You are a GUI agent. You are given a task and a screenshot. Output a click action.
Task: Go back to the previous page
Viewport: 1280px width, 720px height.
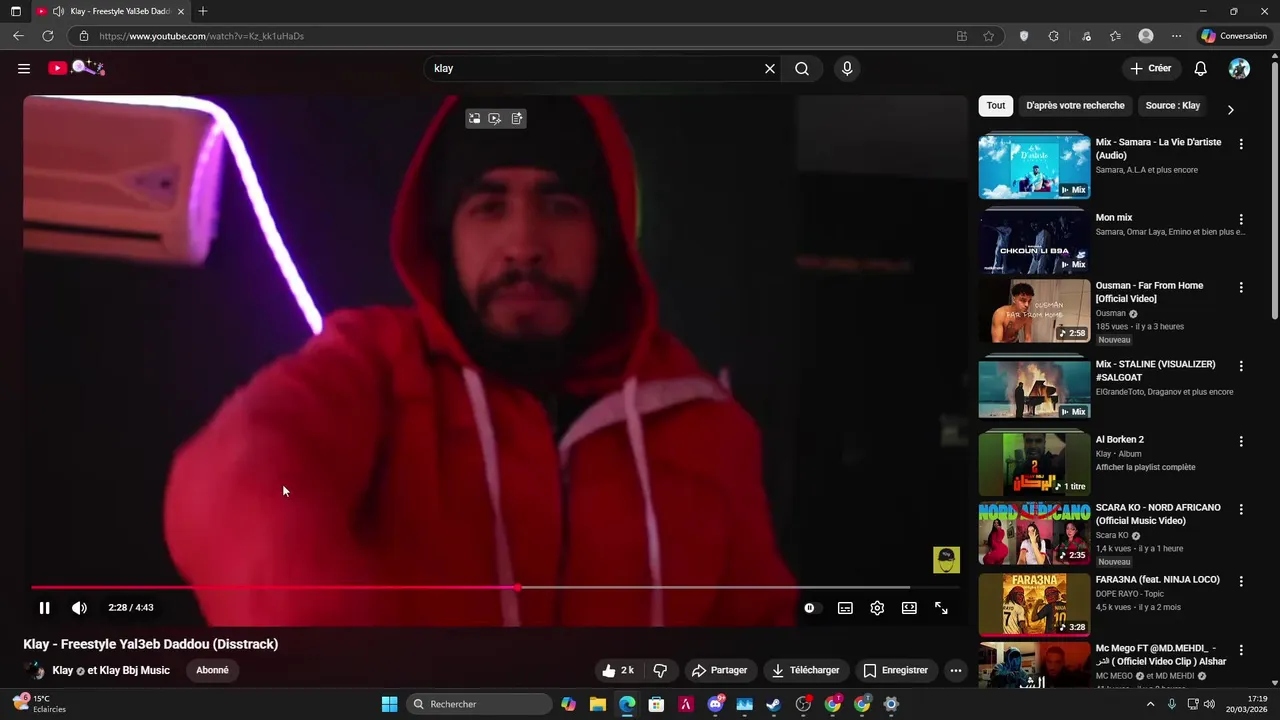(18, 36)
